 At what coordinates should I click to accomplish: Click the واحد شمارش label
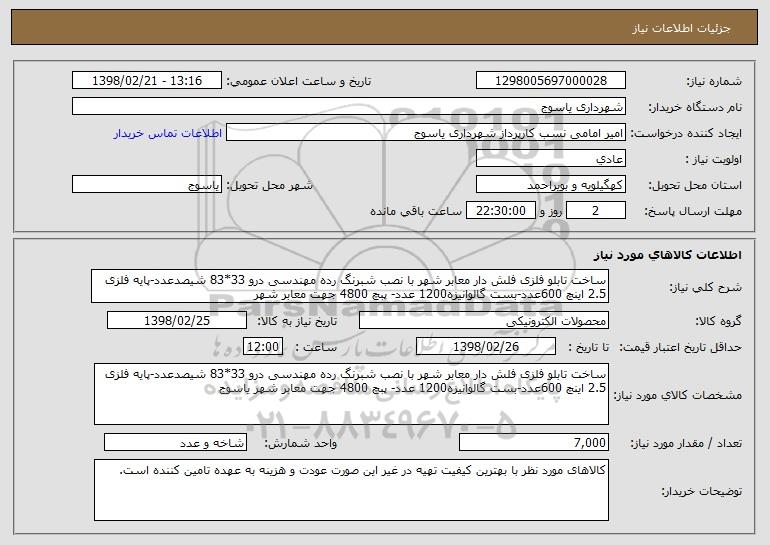(301, 443)
